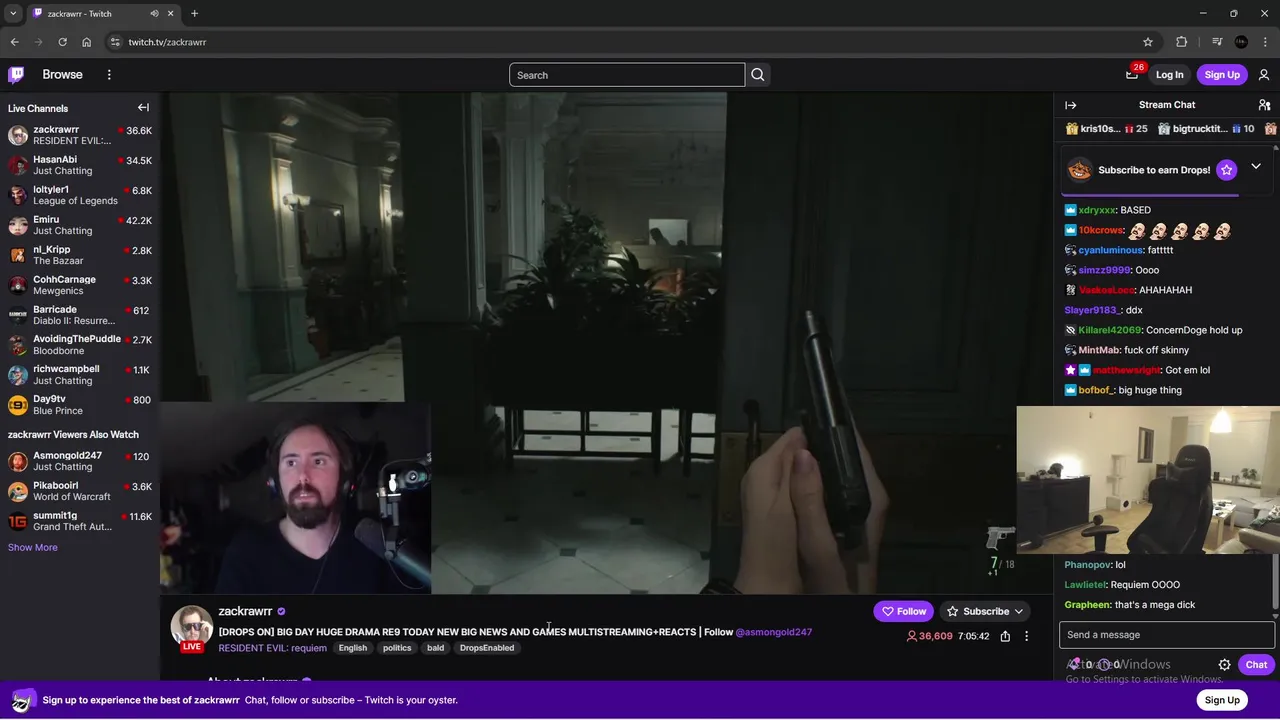The height and width of the screenshot is (720, 1280).
Task: Click the xdryyxx username in chat
Action: coord(1097,210)
